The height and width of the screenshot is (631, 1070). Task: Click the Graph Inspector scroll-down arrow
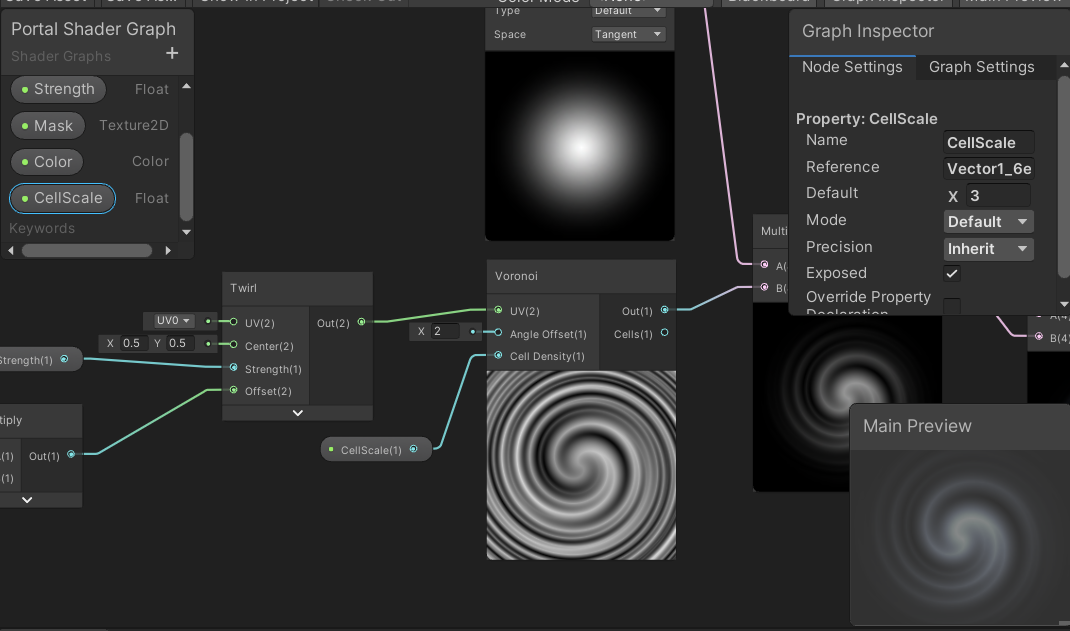pyautogui.click(x=1063, y=304)
